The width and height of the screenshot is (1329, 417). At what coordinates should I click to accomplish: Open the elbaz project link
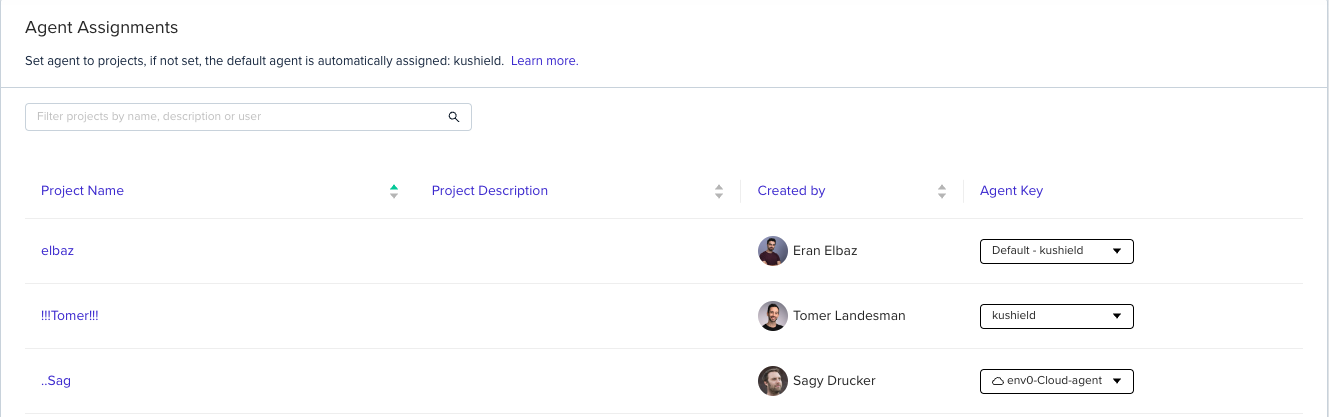coord(57,251)
